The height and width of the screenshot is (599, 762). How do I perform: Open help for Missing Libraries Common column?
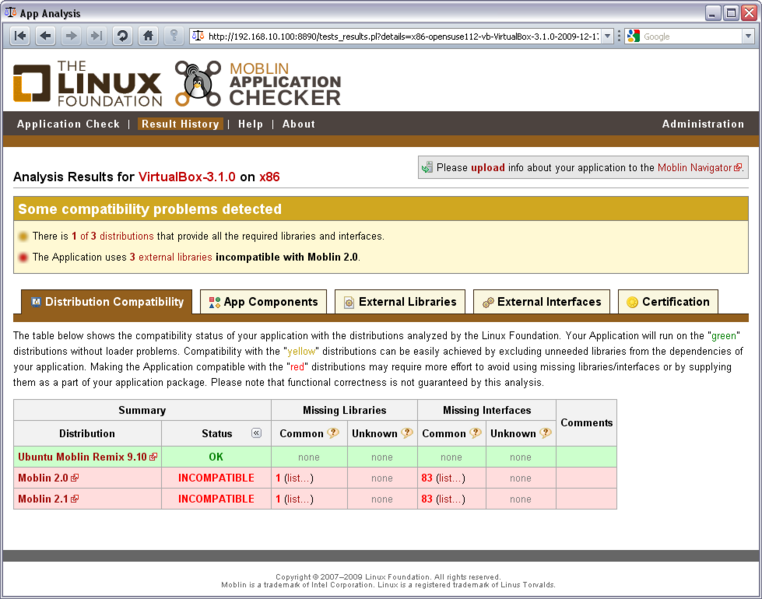click(x=333, y=432)
